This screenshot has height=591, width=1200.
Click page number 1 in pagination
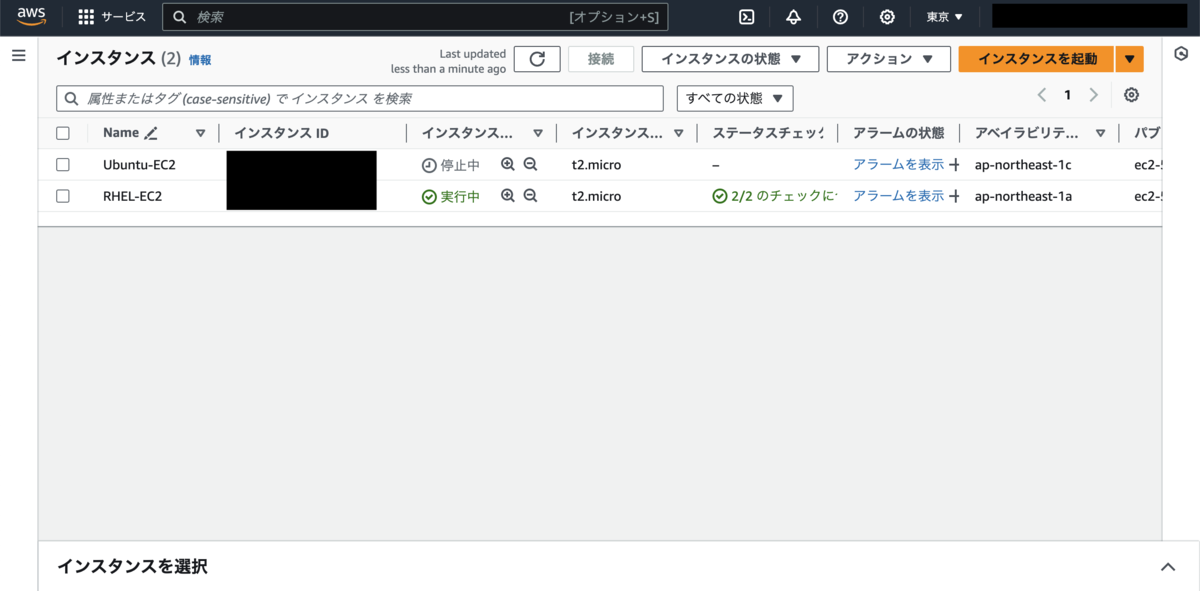point(1068,95)
